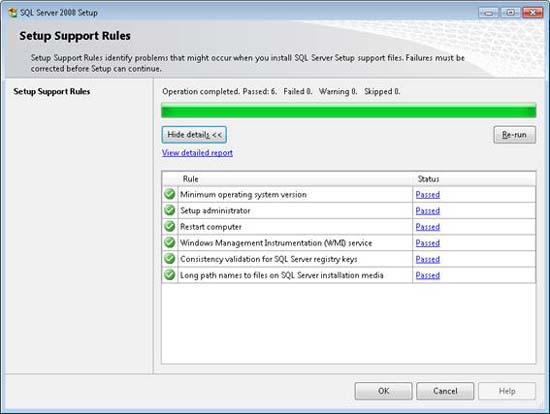
Task: Collapse details with Hide details button
Action: [194, 135]
